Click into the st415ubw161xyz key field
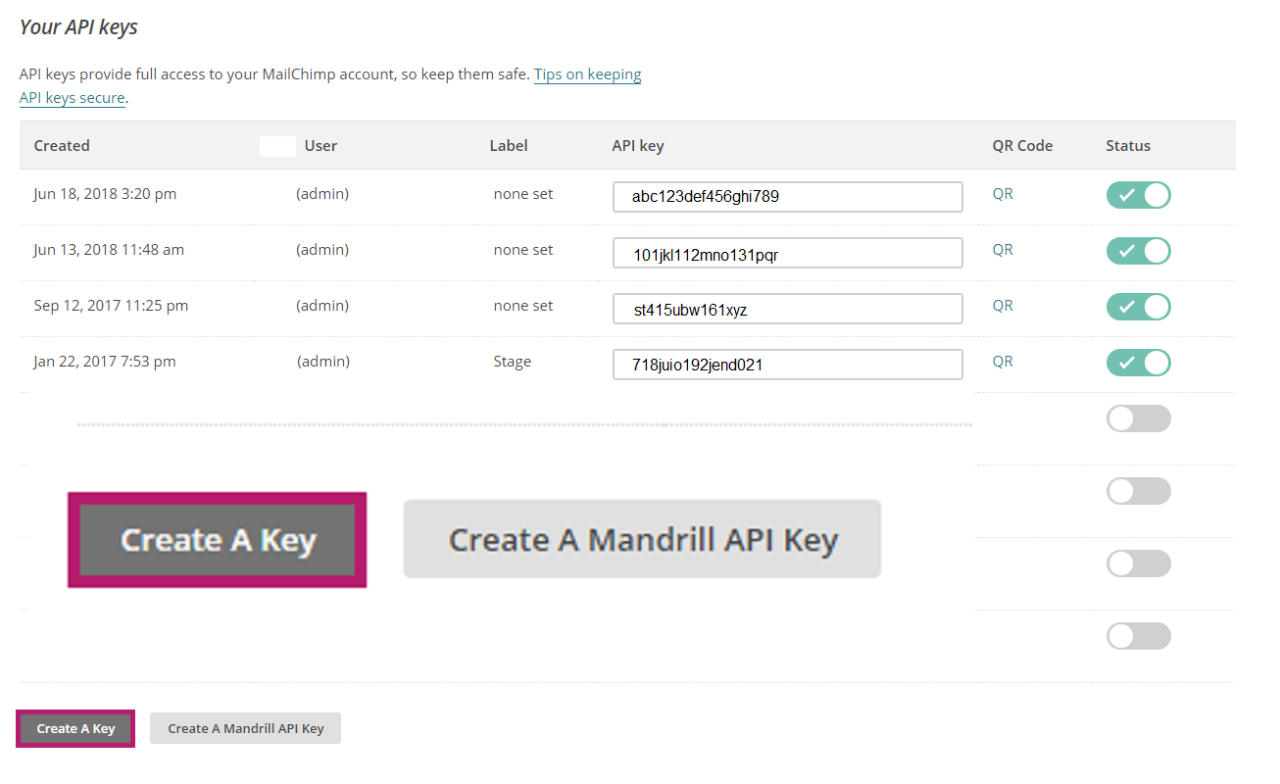The height and width of the screenshot is (784, 1280). pyautogui.click(x=788, y=309)
